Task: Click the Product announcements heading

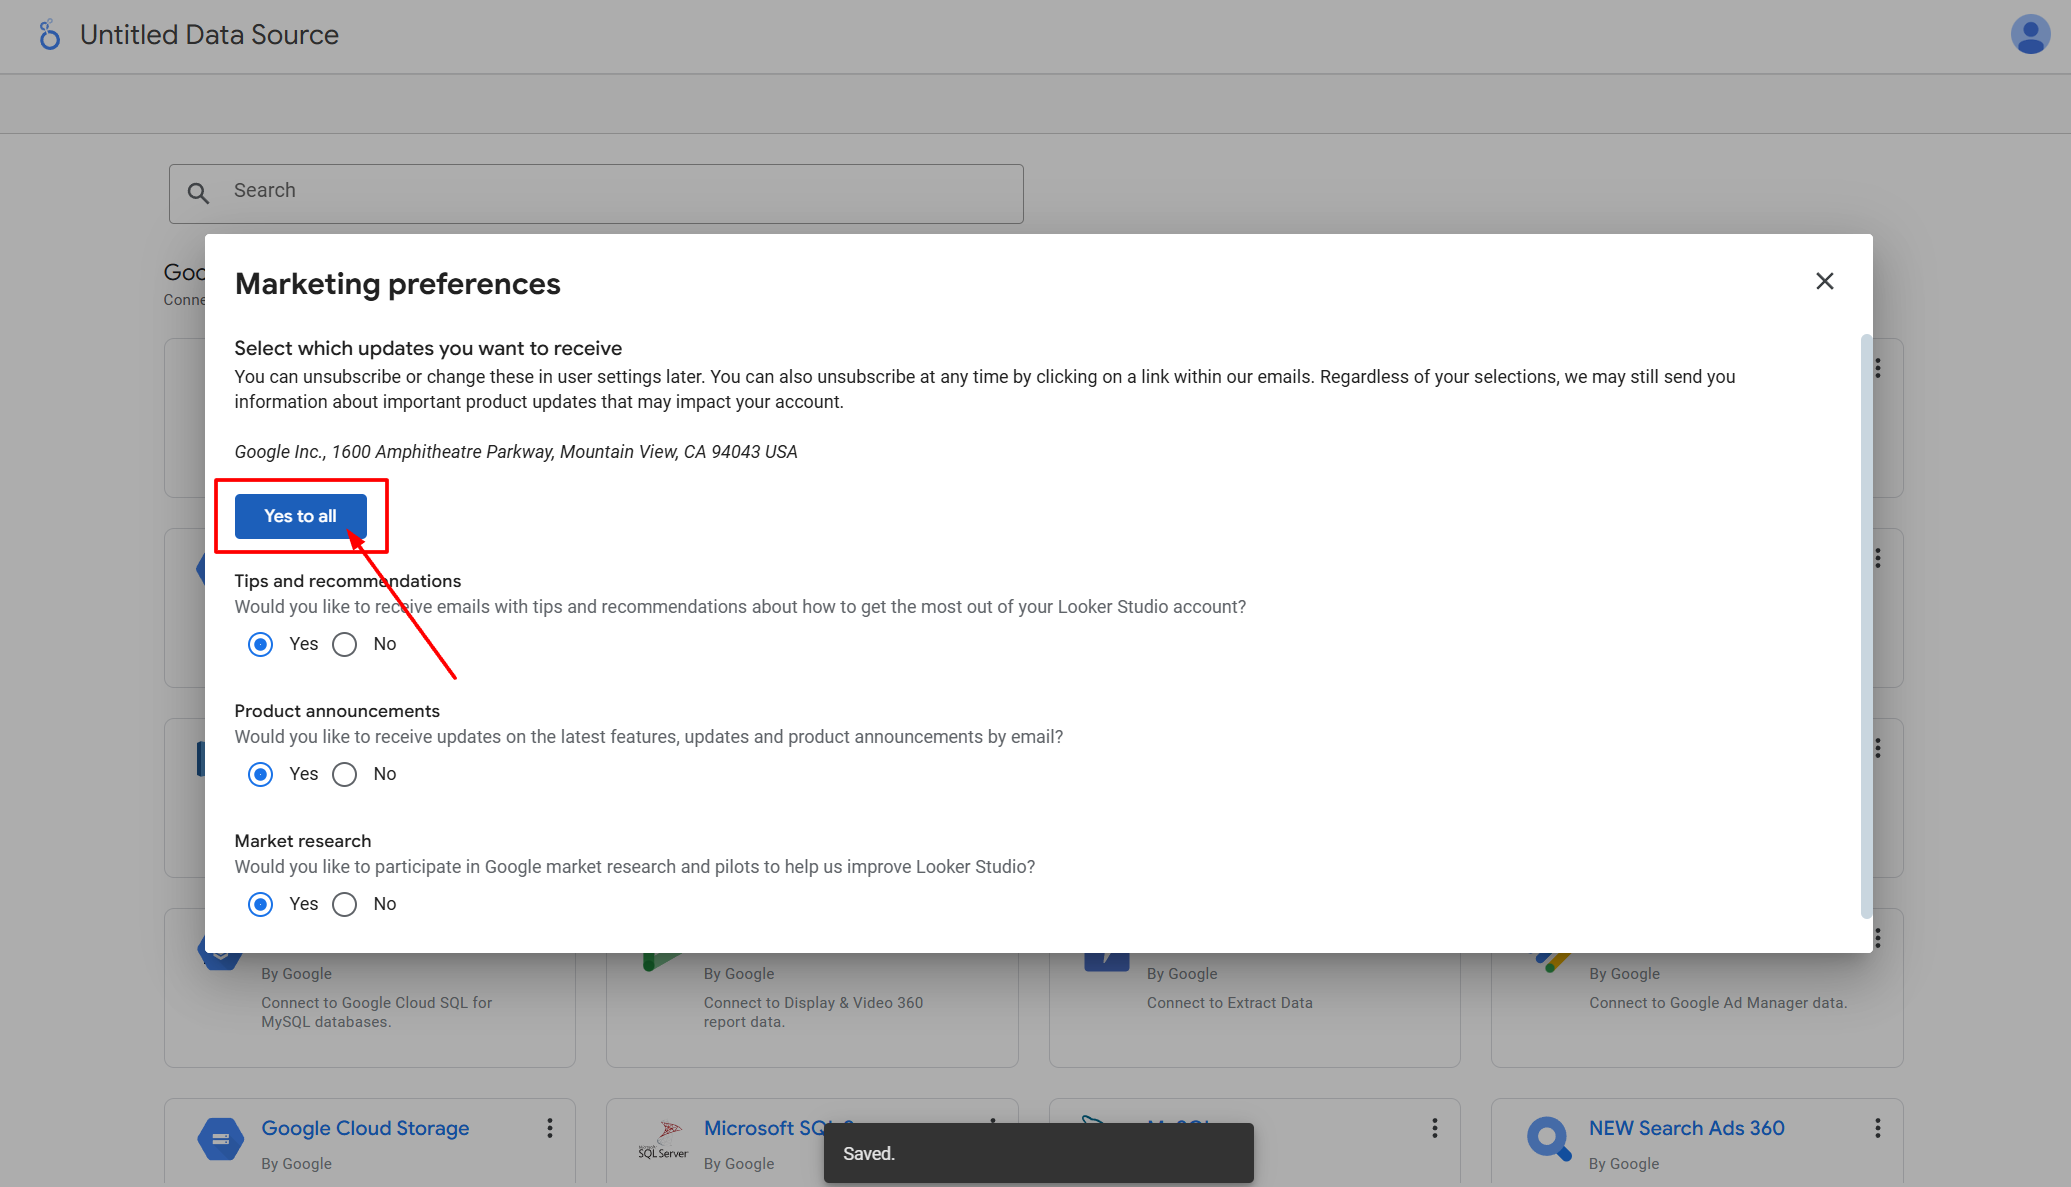Action: tap(337, 711)
